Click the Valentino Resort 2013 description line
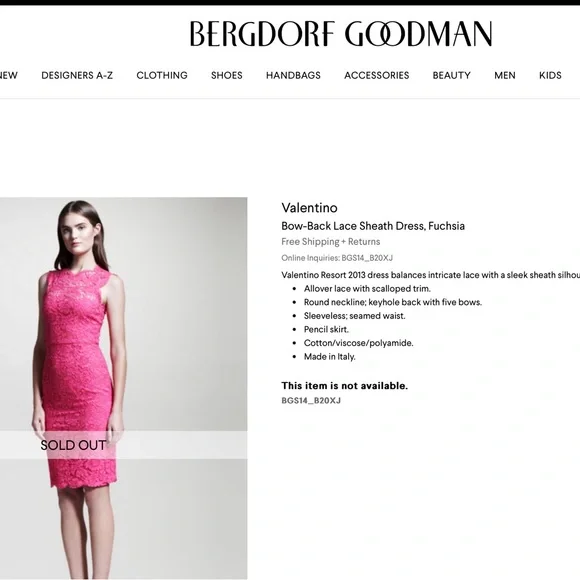Viewport: 580px width, 580px height. coord(431,275)
